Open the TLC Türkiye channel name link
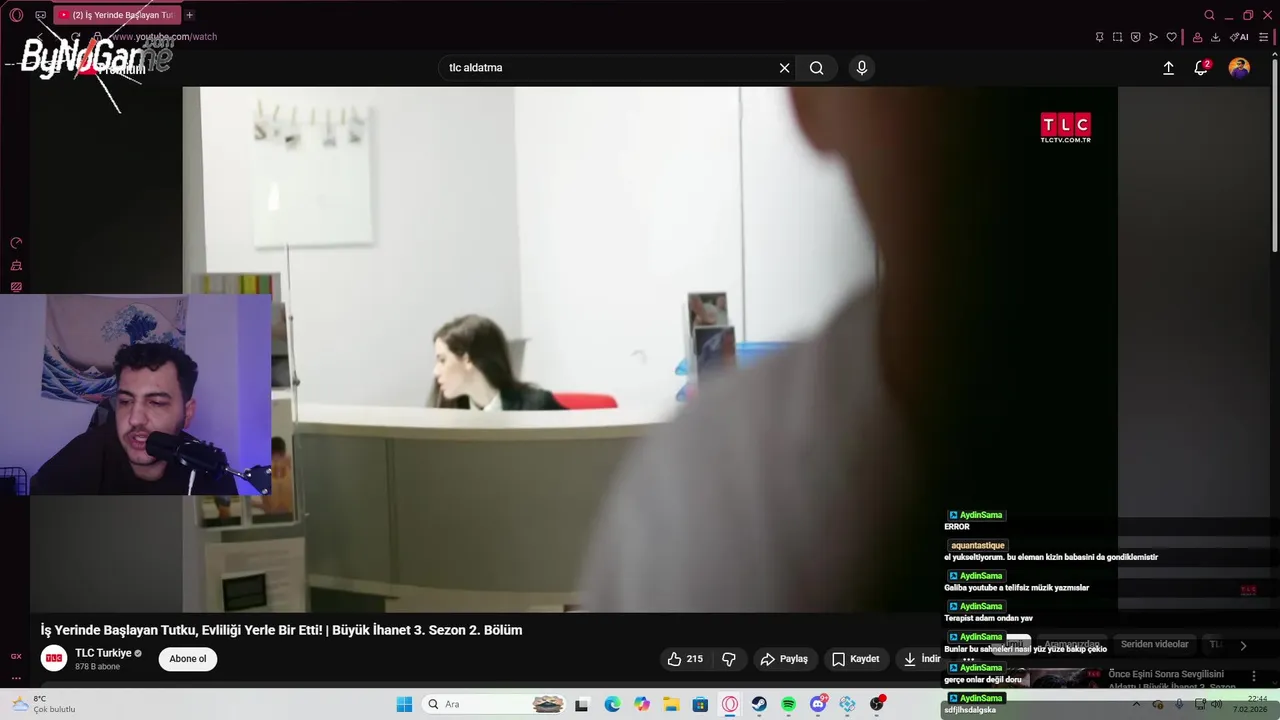The width and height of the screenshot is (1280, 720). [x=103, y=653]
